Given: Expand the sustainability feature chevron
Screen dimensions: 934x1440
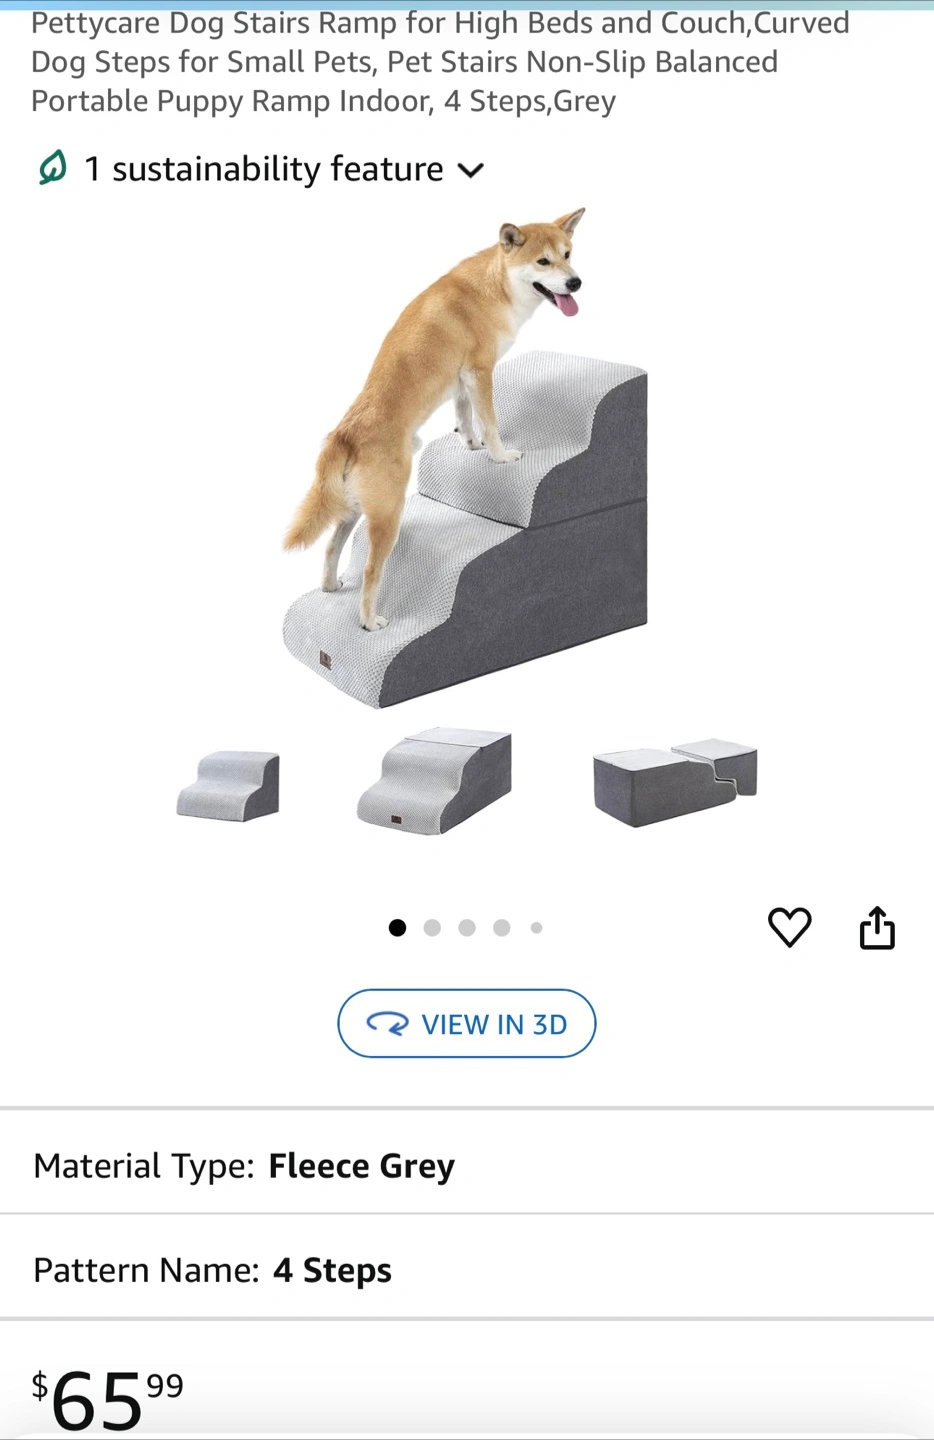Looking at the screenshot, I should [x=470, y=170].
